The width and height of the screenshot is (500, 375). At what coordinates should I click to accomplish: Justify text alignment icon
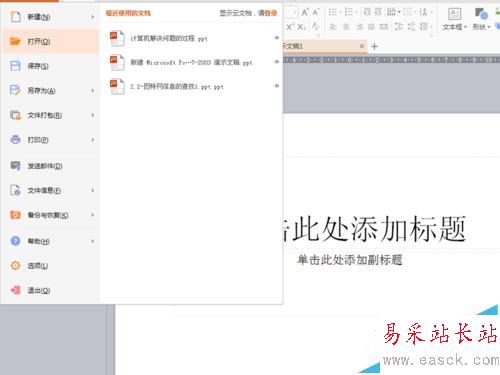click(x=371, y=27)
